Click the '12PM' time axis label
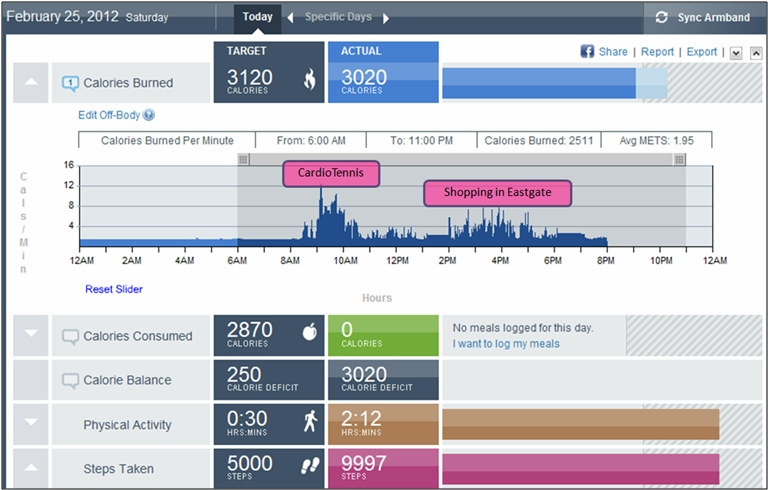Viewport: 768px width, 490px height. [397, 260]
